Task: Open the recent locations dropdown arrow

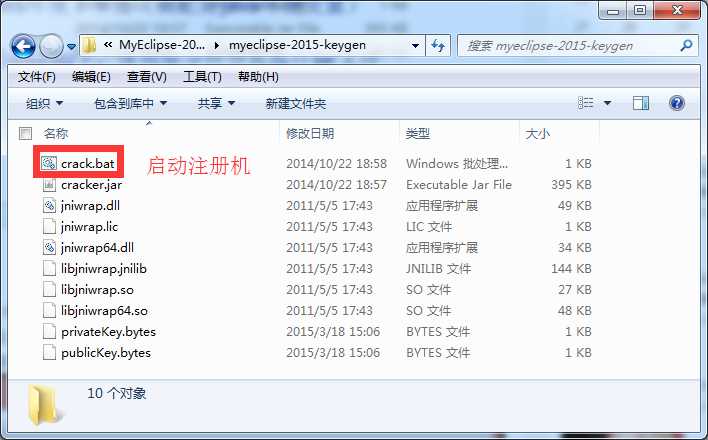Action: coord(71,47)
